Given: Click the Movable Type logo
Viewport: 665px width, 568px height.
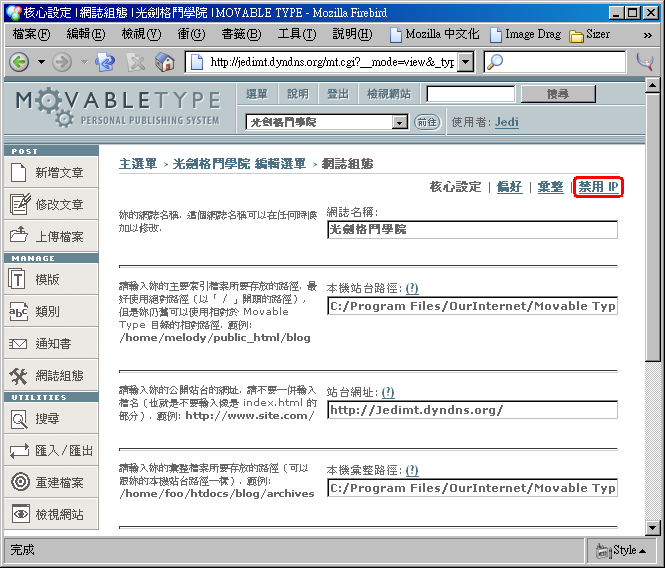Looking at the screenshot, I should (x=118, y=108).
